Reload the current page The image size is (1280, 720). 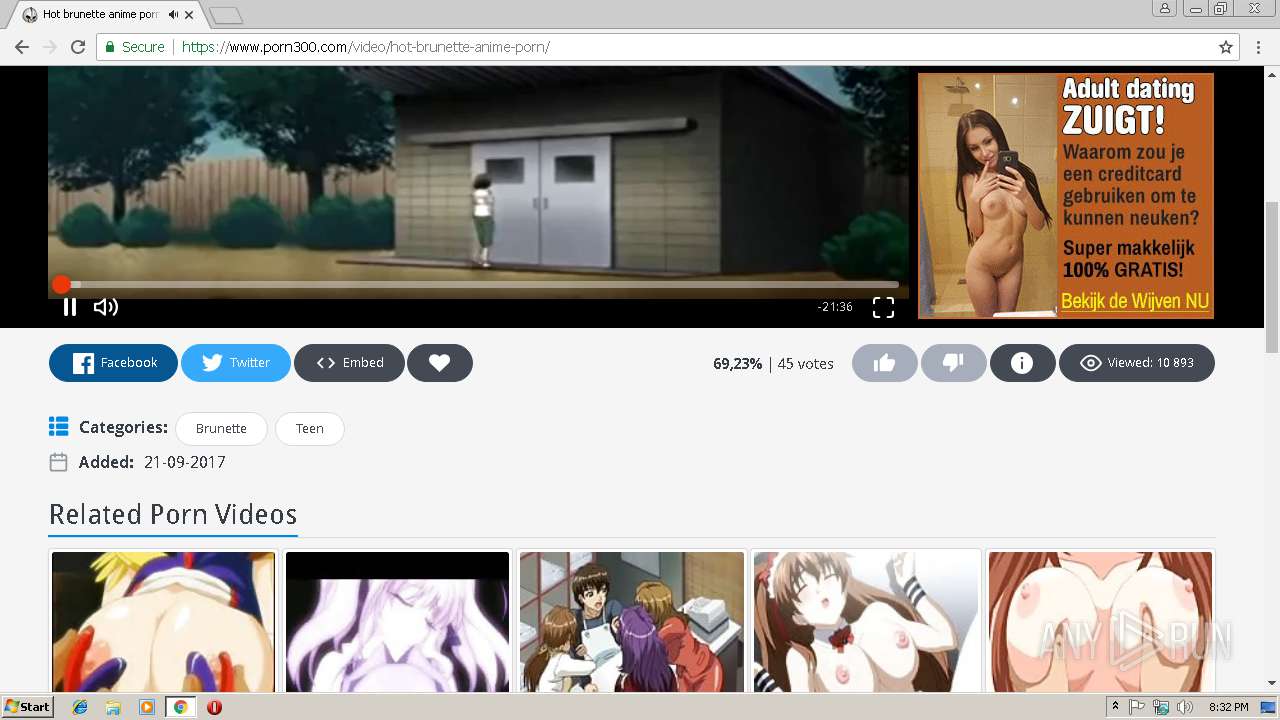pyautogui.click(x=78, y=47)
